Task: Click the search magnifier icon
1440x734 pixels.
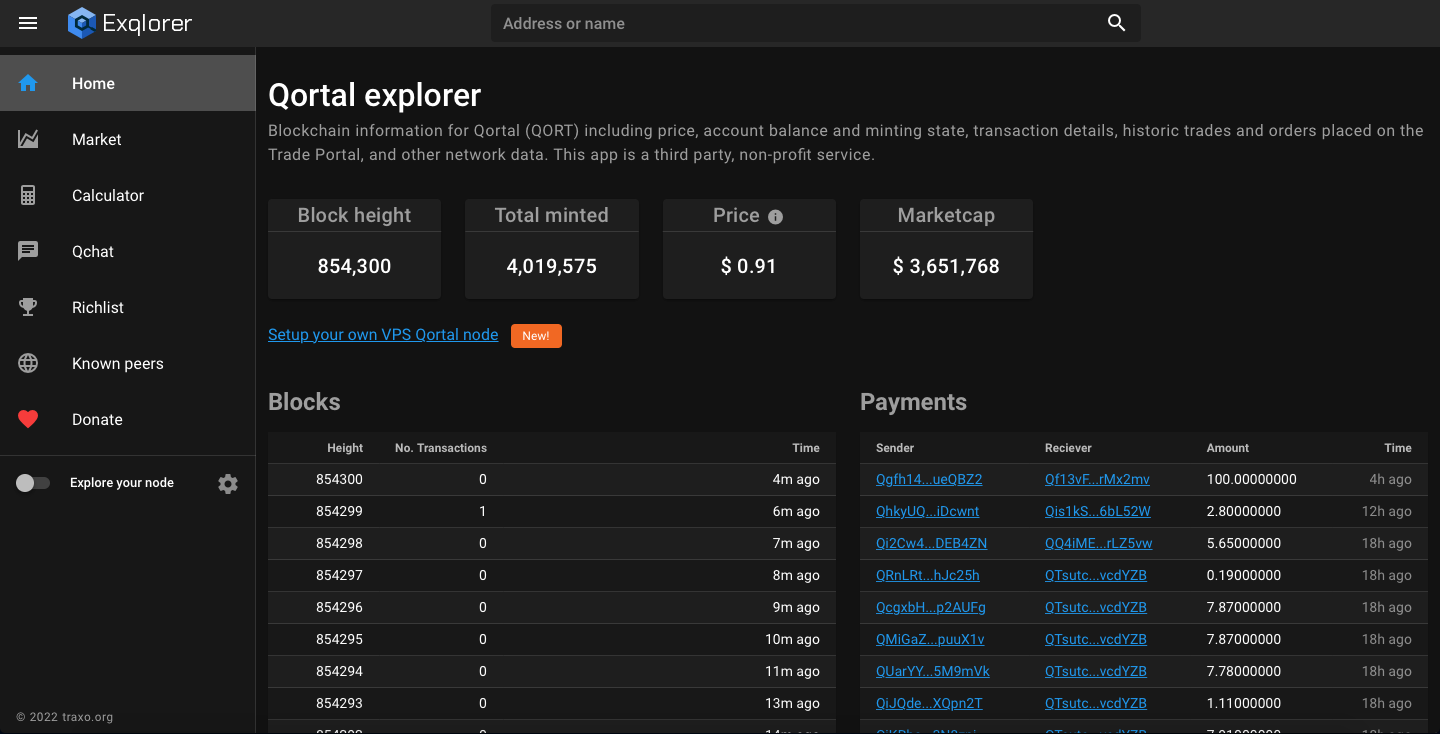Action: tap(1117, 23)
